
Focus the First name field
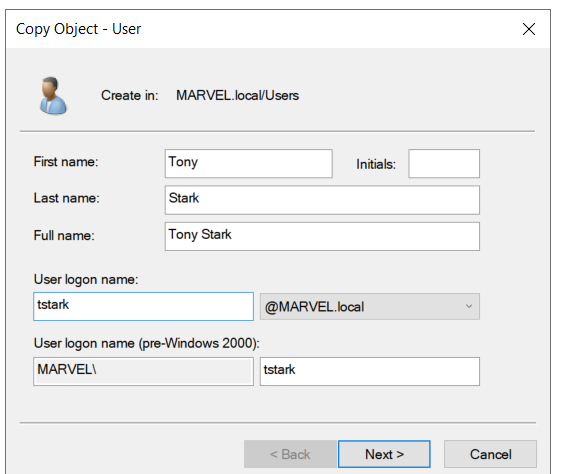tap(249, 164)
